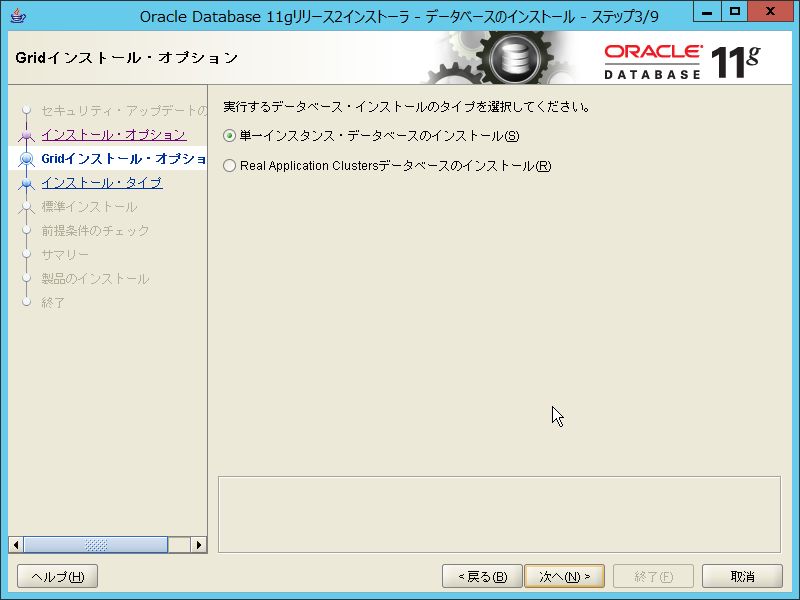Screen dimensions: 800x600
Task: Close the Oracle installer window
Action: [770, 13]
